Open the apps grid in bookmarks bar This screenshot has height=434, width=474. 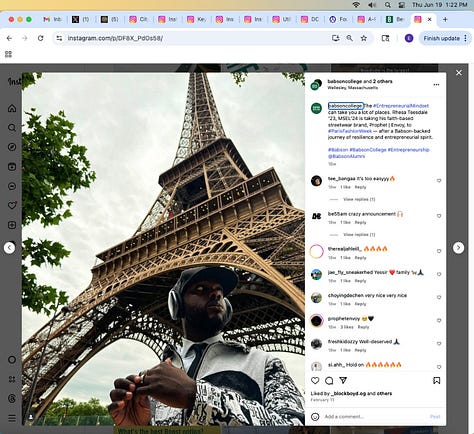tap(9, 54)
